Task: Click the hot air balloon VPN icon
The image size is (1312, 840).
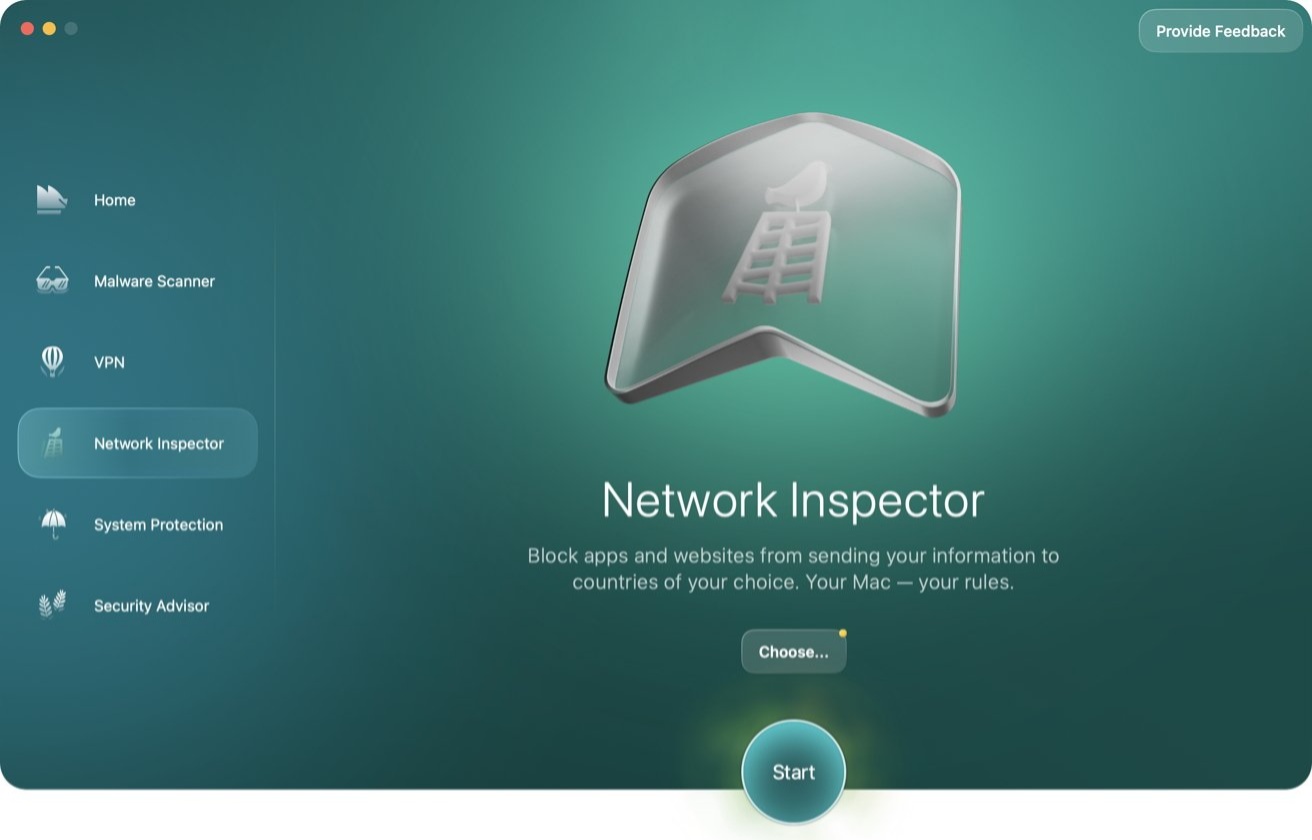Action: (x=52, y=362)
